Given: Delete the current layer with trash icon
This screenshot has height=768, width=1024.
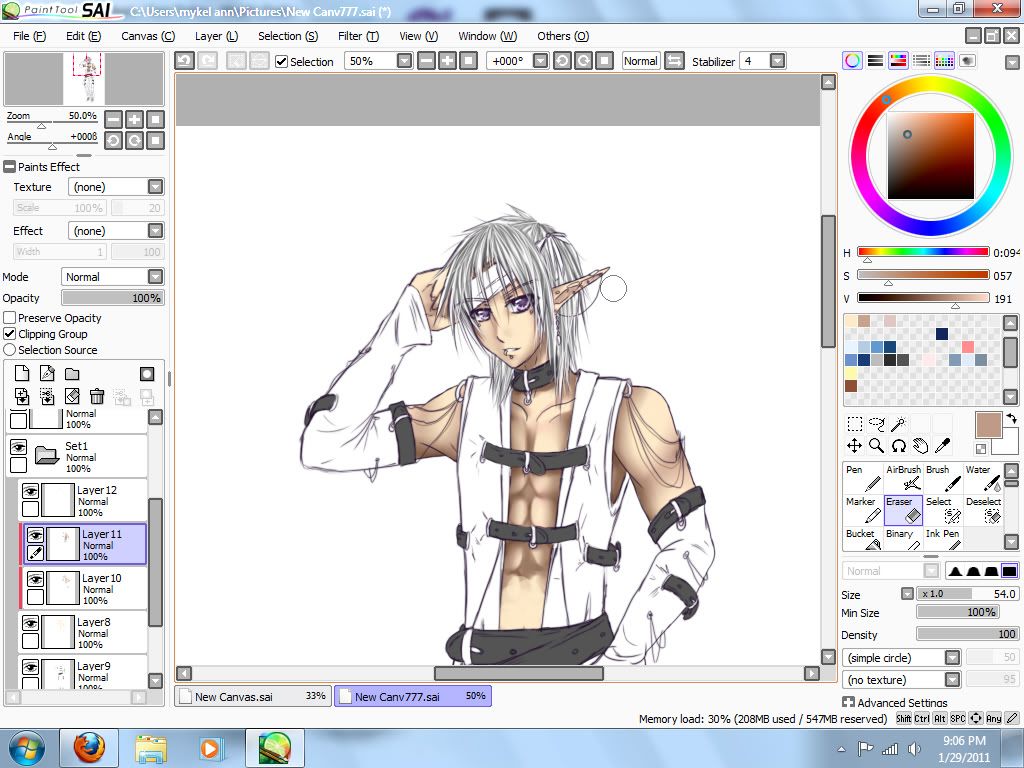Looking at the screenshot, I should tap(97, 396).
